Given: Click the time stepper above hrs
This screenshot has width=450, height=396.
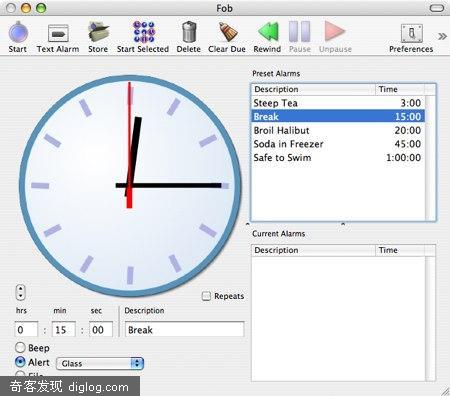Looking at the screenshot, I should pyautogui.click(x=20, y=292).
